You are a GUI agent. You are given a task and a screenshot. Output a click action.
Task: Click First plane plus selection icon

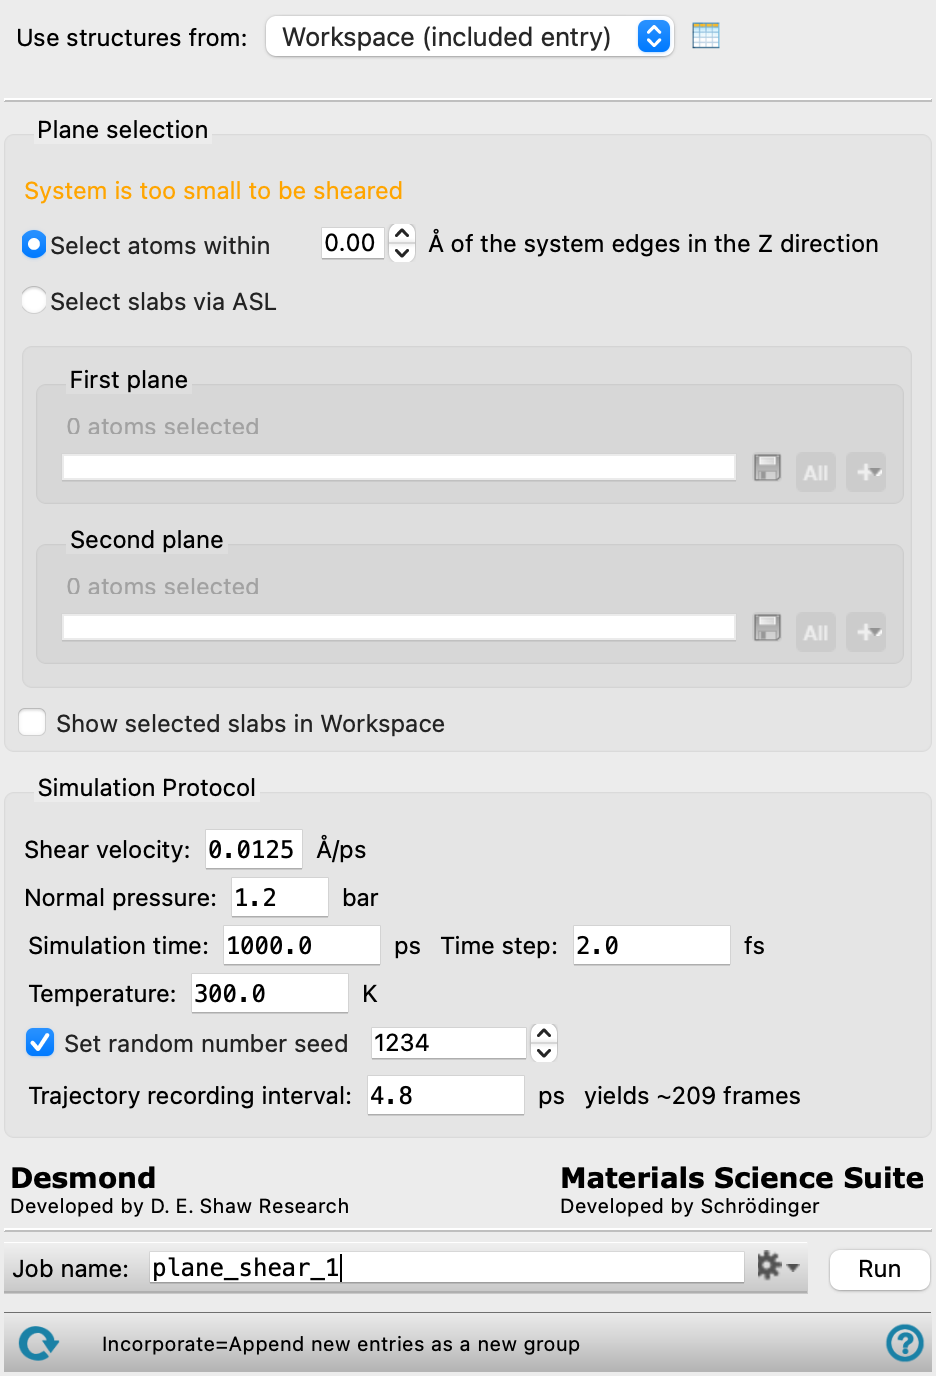click(866, 472)
